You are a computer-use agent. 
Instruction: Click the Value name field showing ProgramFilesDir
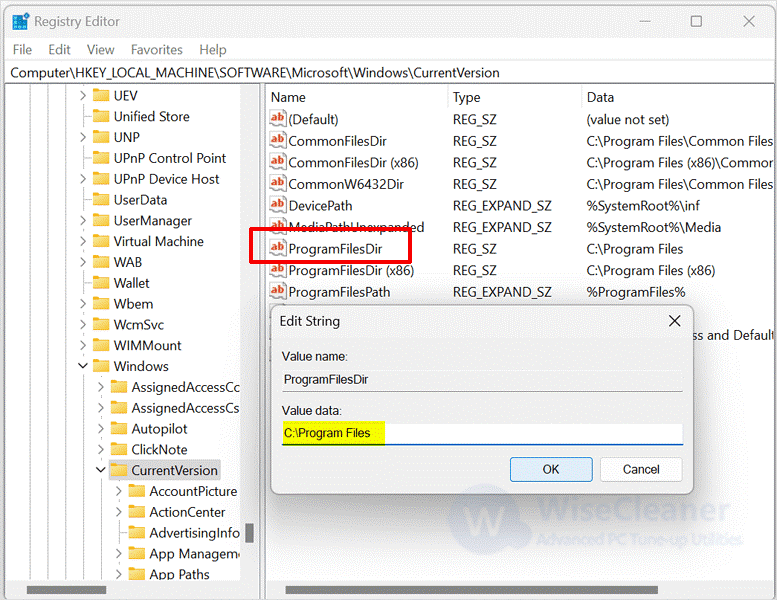point(482,380)
